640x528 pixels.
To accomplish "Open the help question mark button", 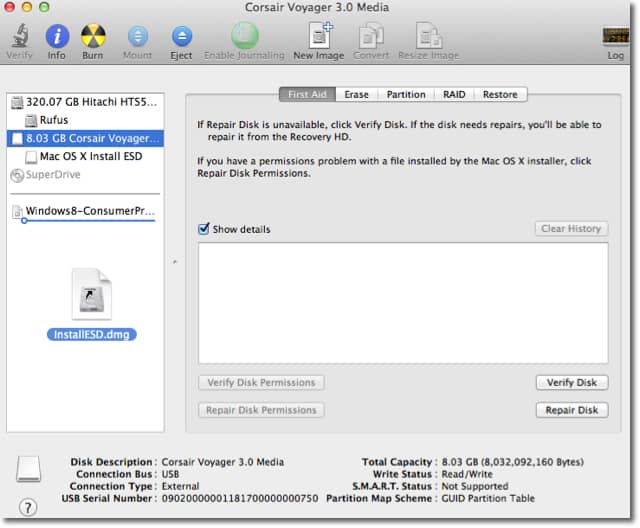I will click(x=28, y=508).
